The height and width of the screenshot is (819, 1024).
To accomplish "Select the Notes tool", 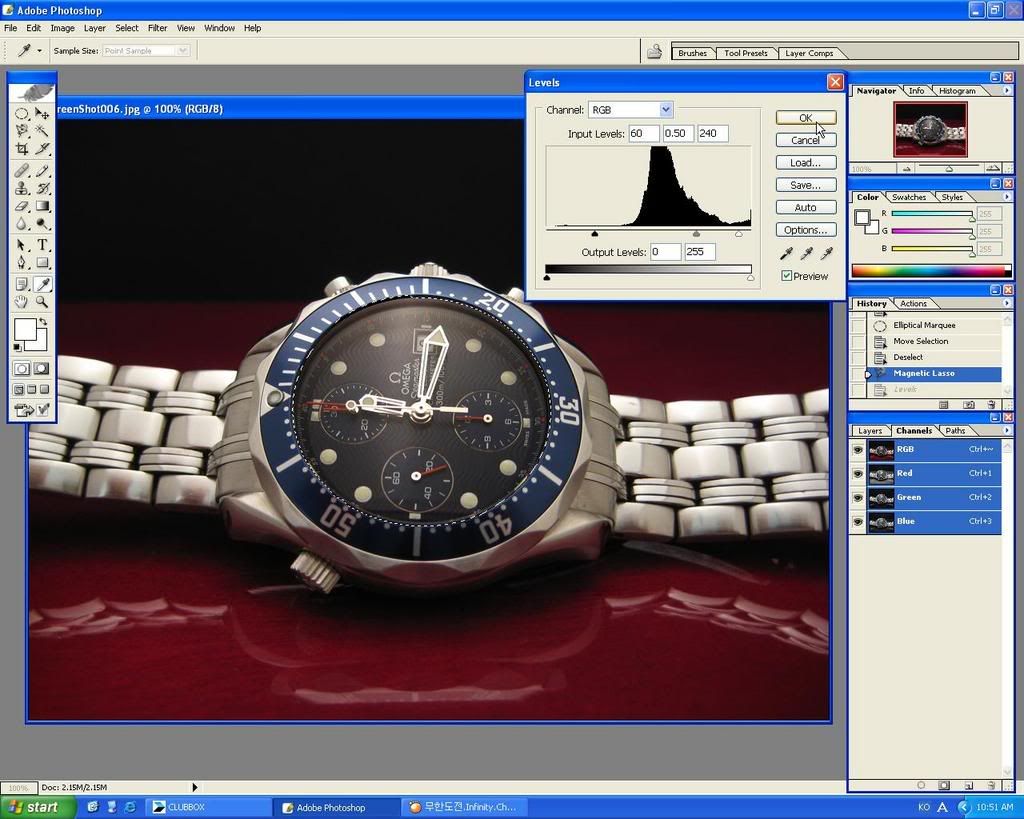I will 22,284.
